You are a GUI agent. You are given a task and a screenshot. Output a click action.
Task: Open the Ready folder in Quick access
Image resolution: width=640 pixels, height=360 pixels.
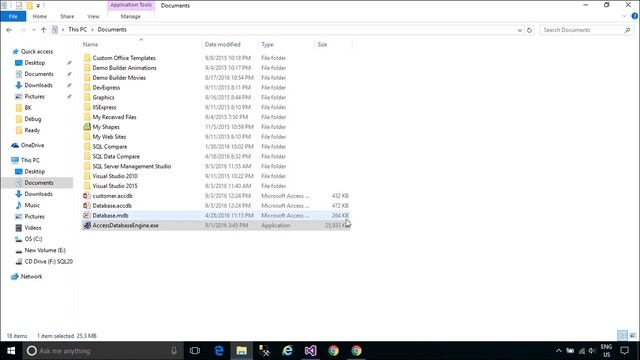[32, 130]
